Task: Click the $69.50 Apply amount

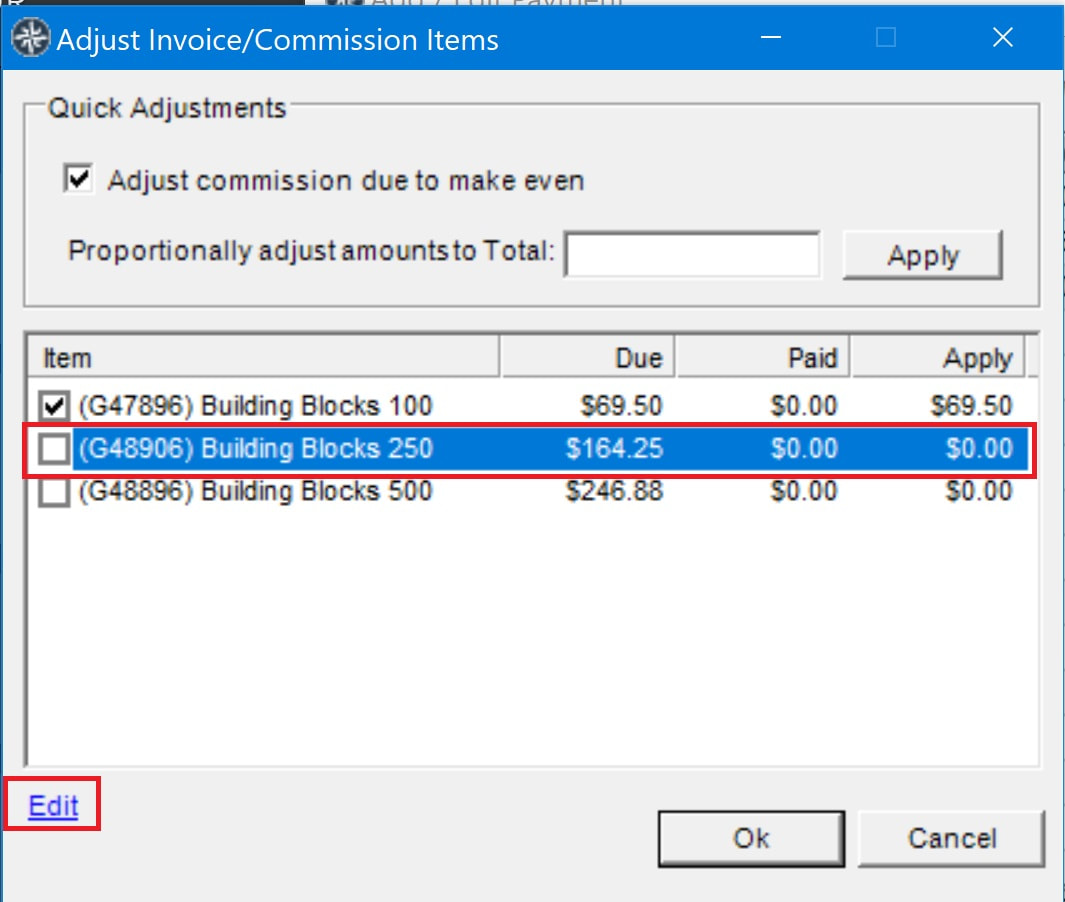Action: [x=971, y=406]
